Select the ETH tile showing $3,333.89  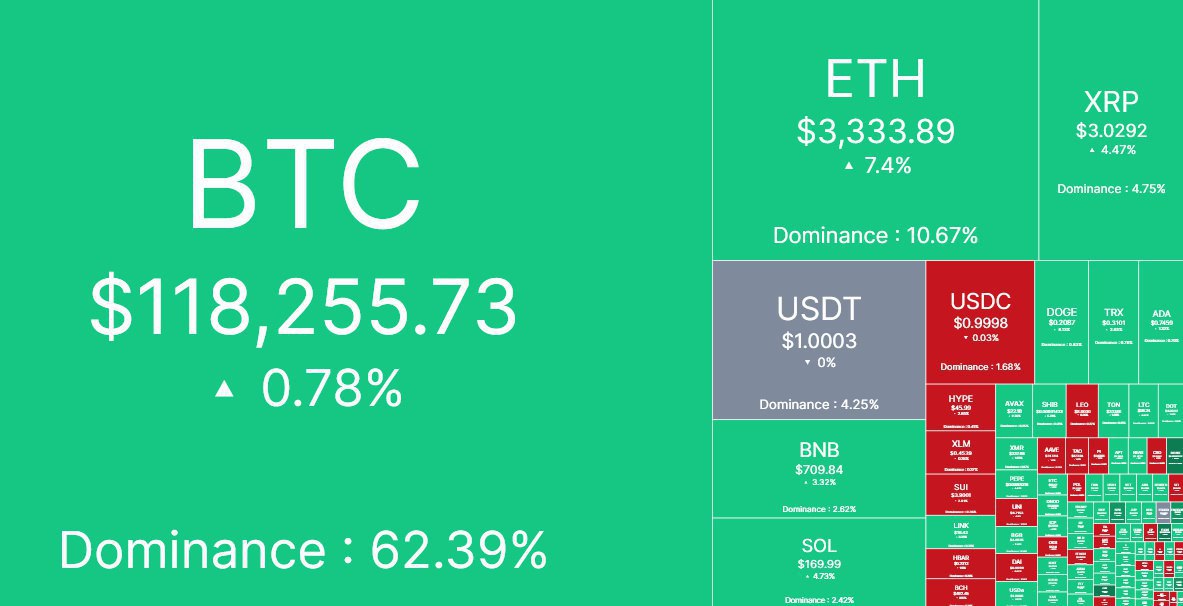[x=875, y=130]
